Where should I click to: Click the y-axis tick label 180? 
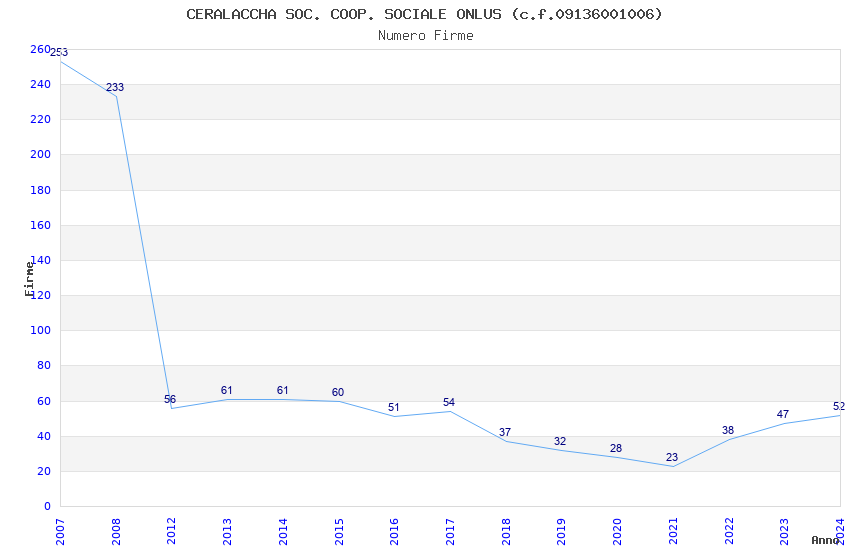coord(40,190)
